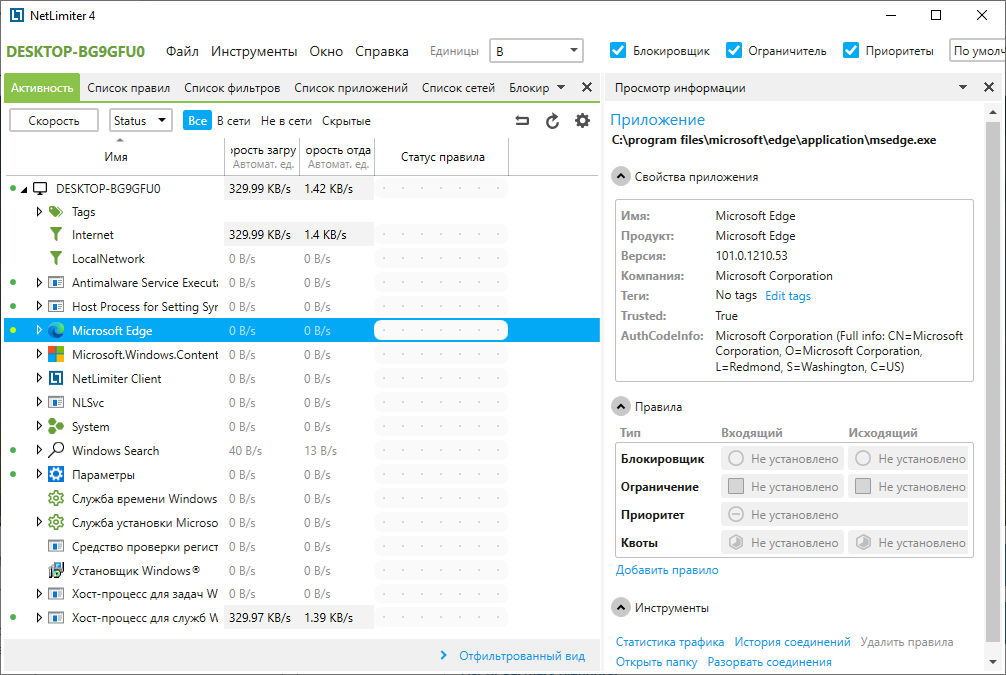
Task: Click Служба времени Windows gear icon
Action: pos(56,499)
